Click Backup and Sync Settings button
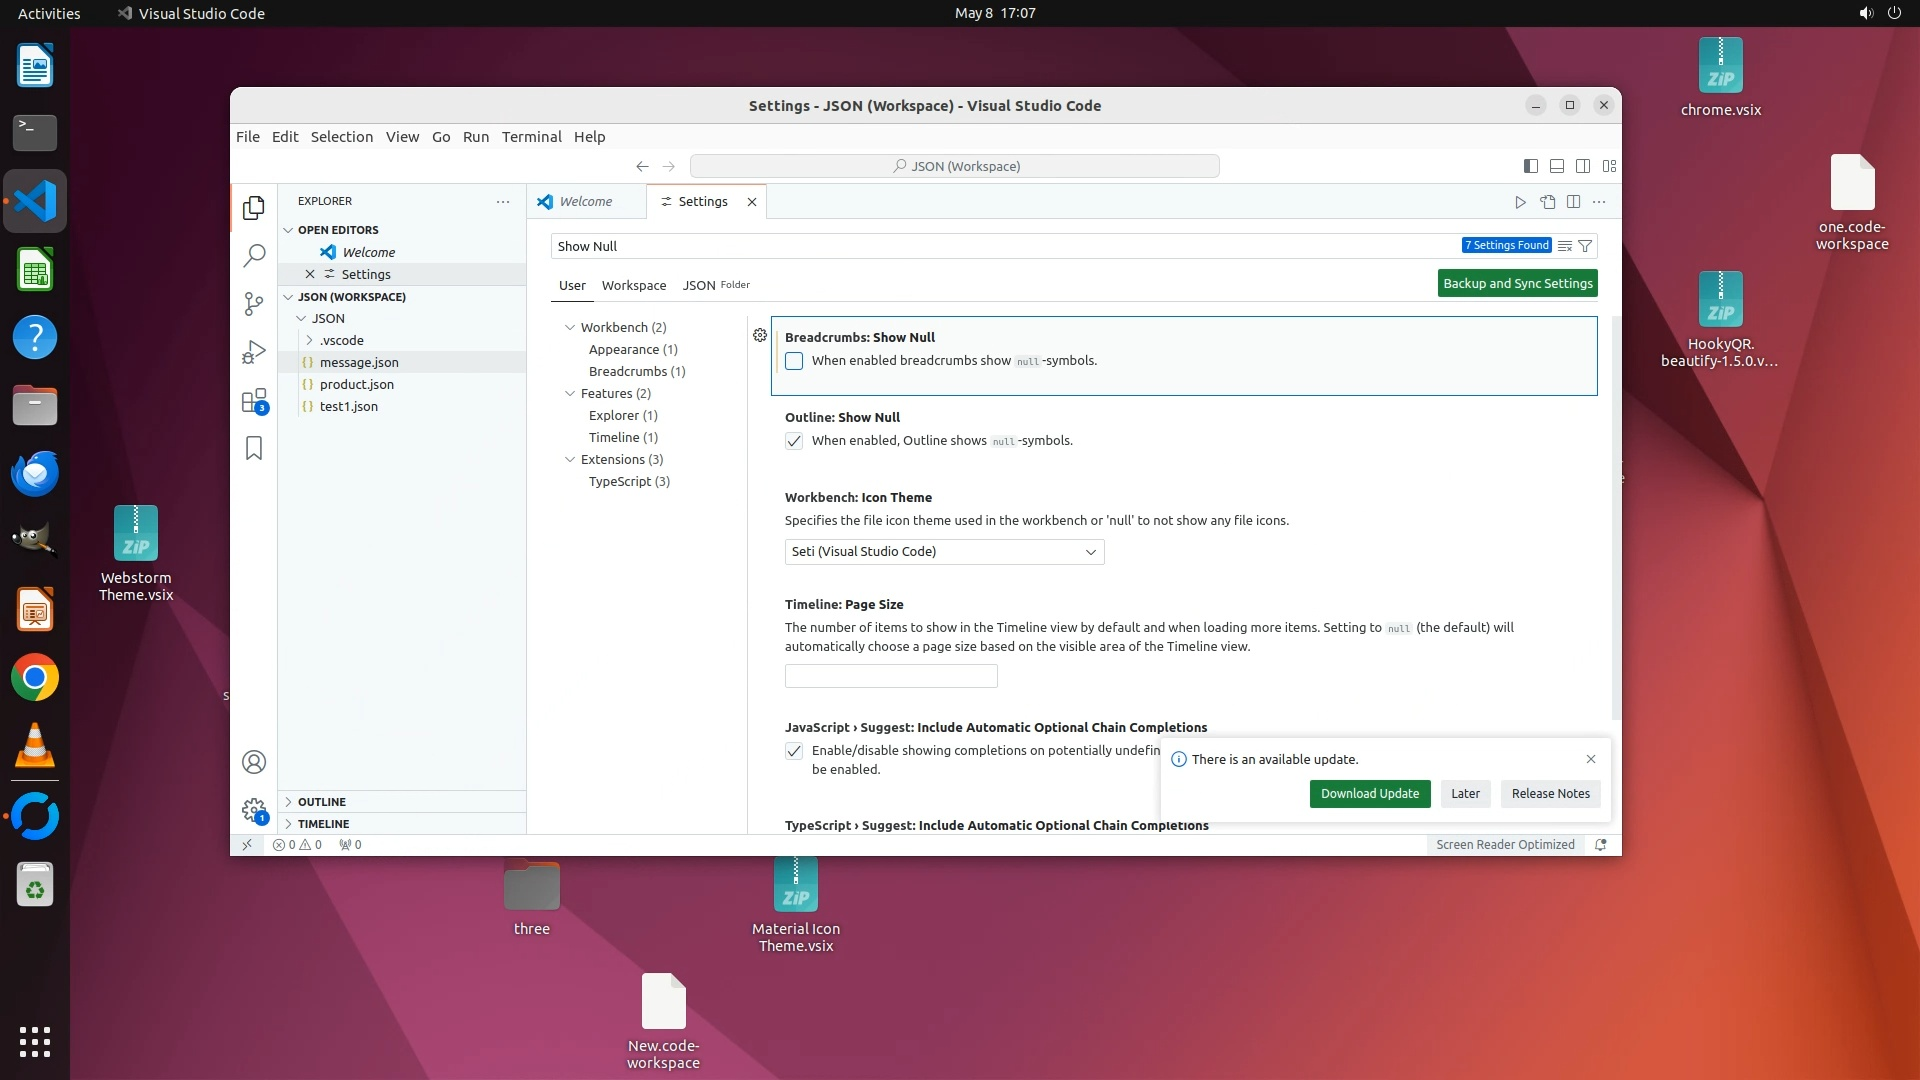 point(1517,284)
